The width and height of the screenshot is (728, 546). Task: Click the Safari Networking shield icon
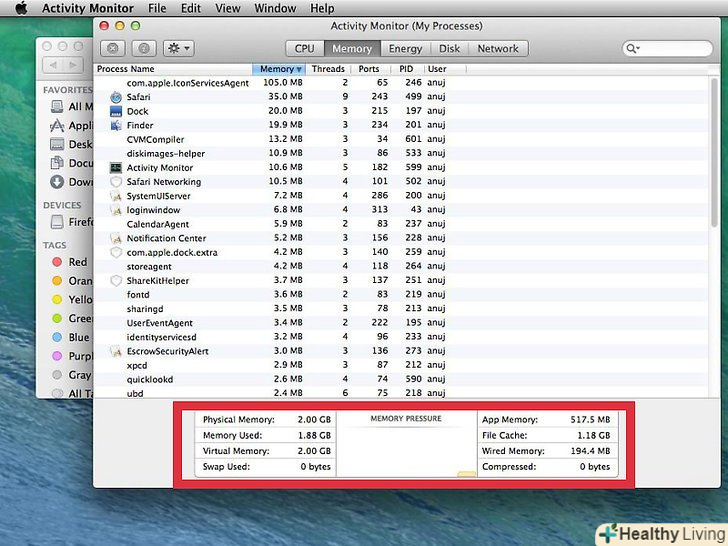(116, 182)
